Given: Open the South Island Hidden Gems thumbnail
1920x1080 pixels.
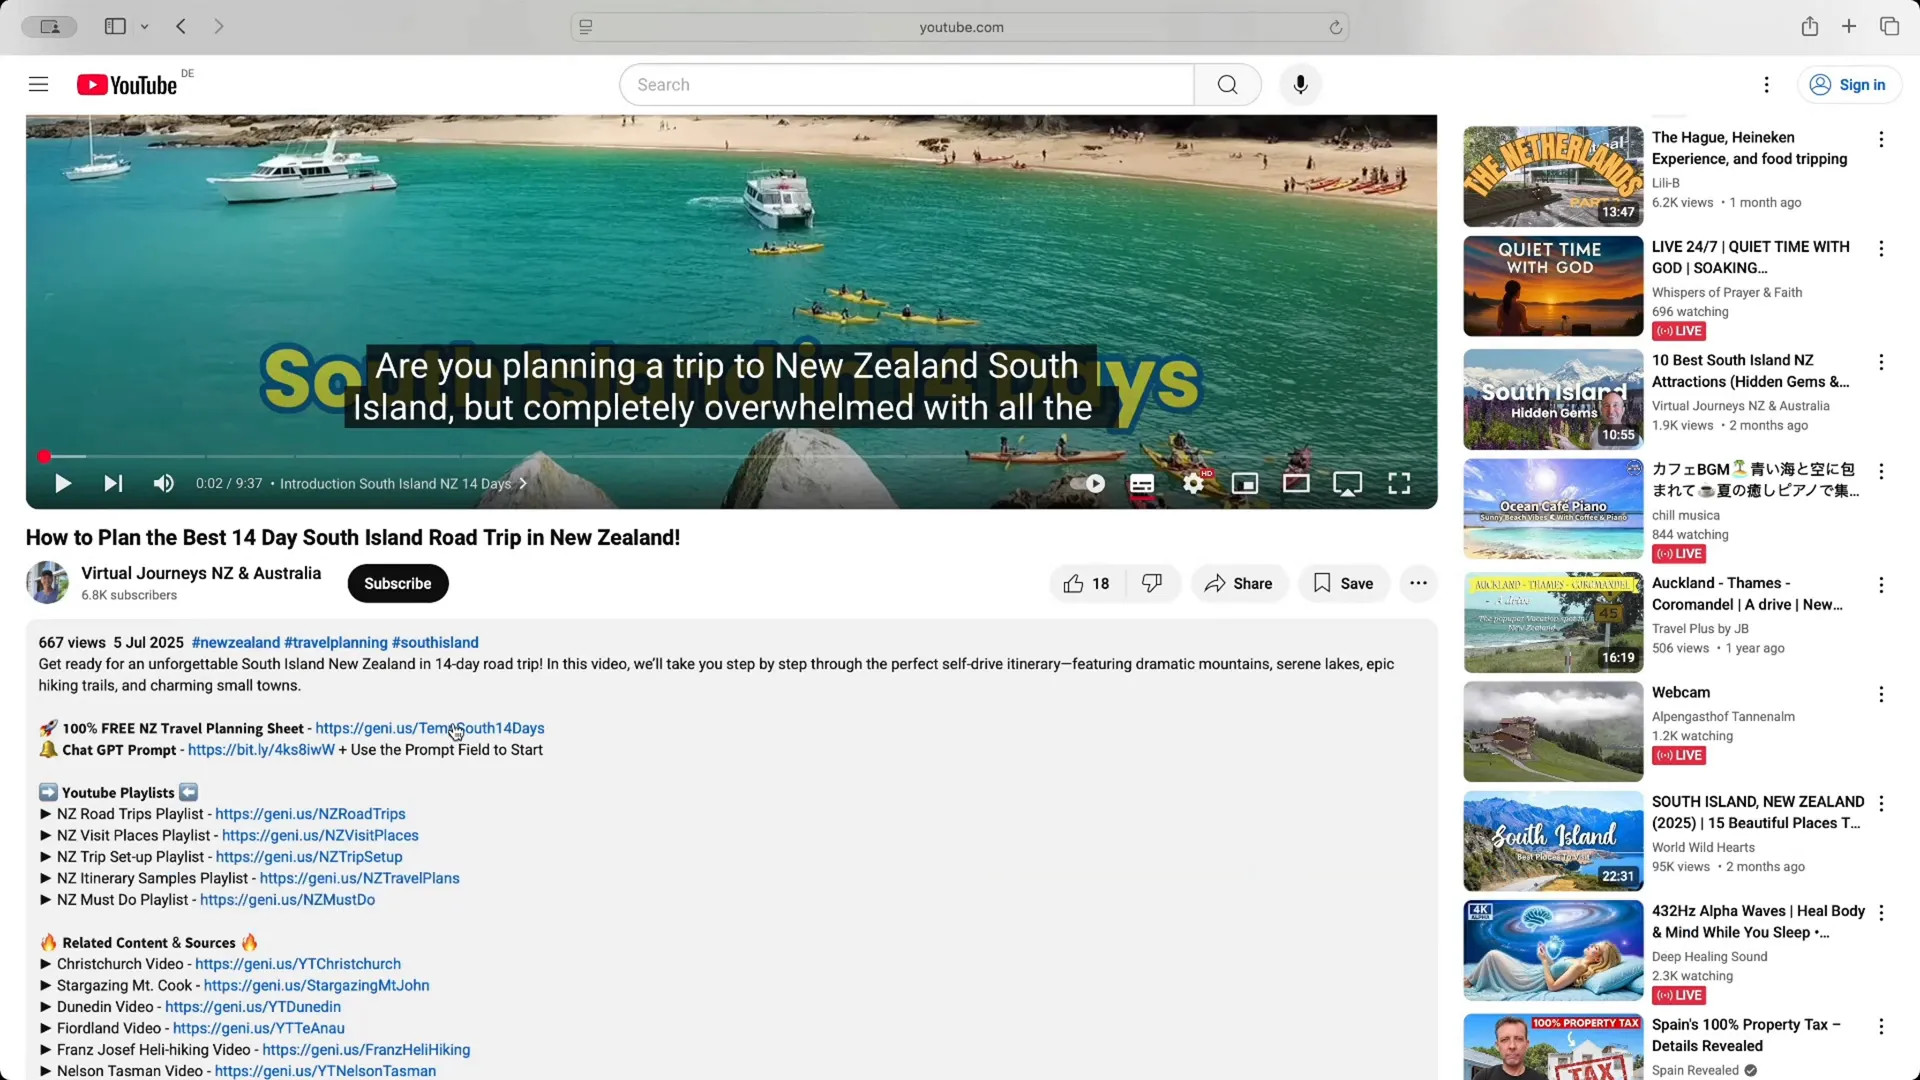Looking at the screenshot, I should tap(1553, 400).
